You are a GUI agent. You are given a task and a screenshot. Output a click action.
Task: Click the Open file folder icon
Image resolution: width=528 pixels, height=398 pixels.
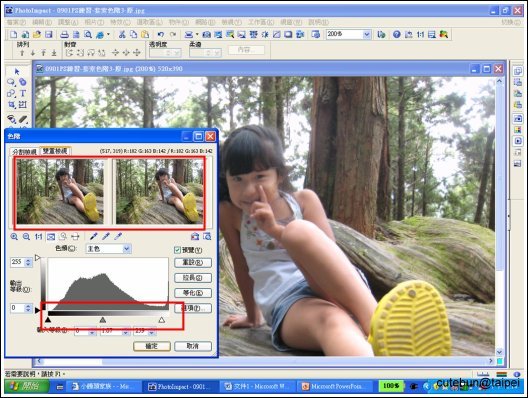point(37,34)
